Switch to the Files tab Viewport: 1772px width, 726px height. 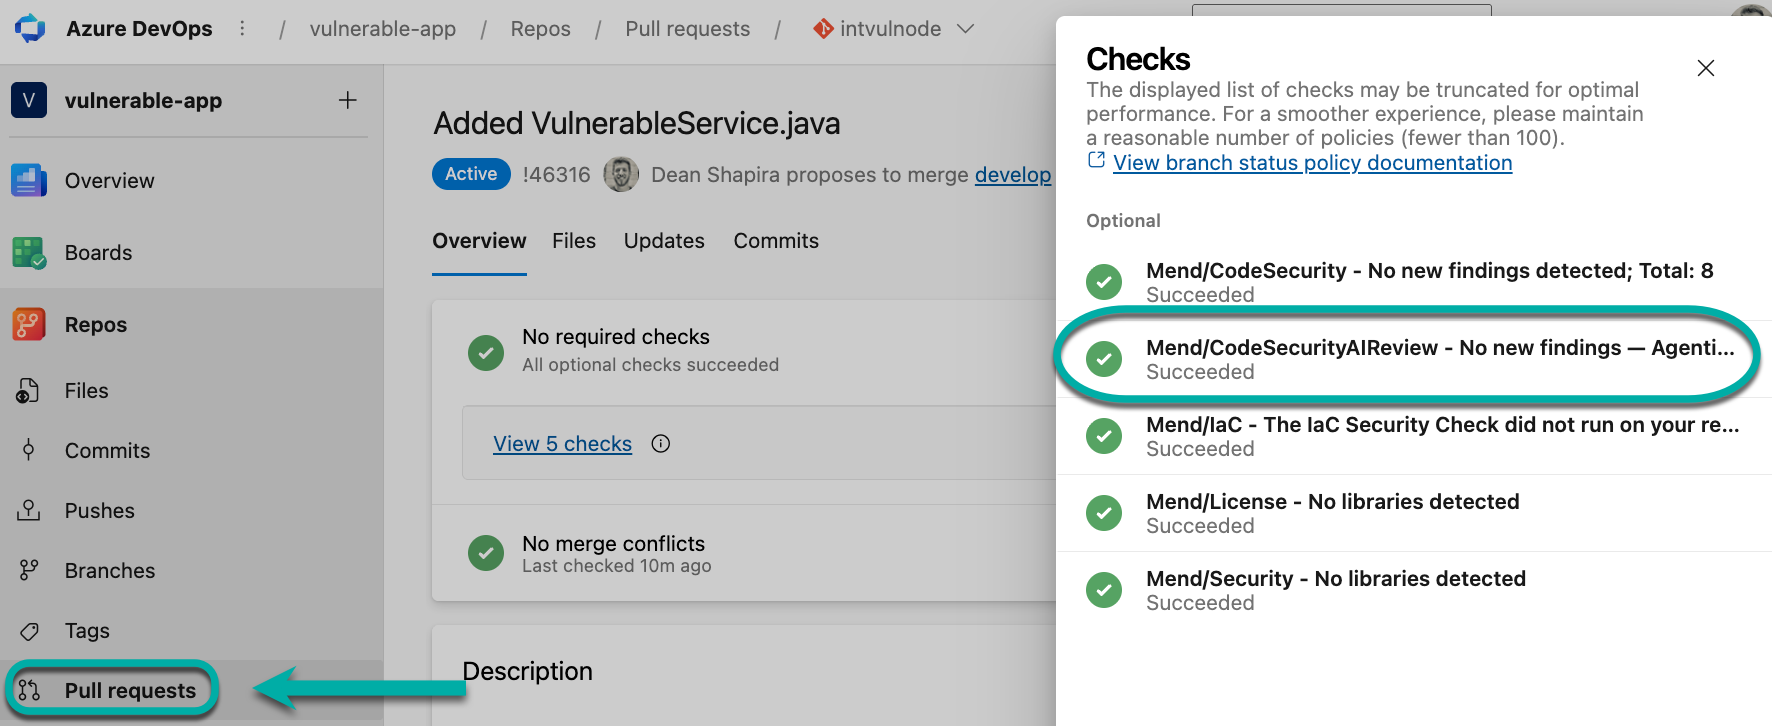point(574,241)
